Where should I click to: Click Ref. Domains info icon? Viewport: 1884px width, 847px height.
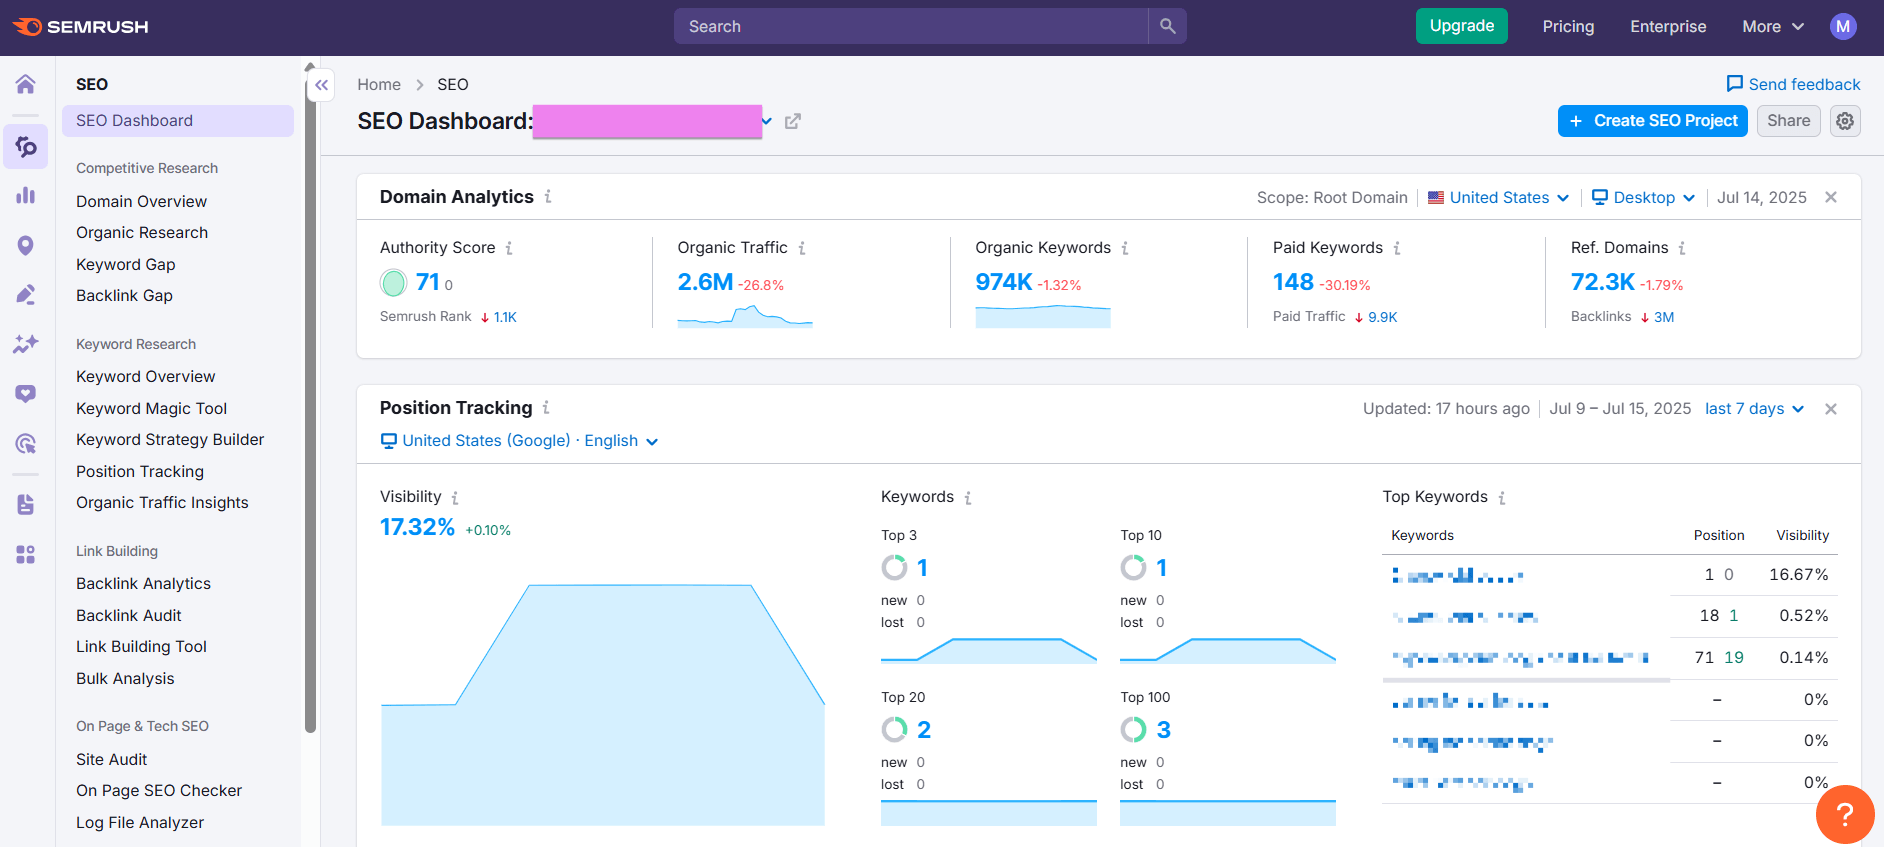(x=1682, y=248)
